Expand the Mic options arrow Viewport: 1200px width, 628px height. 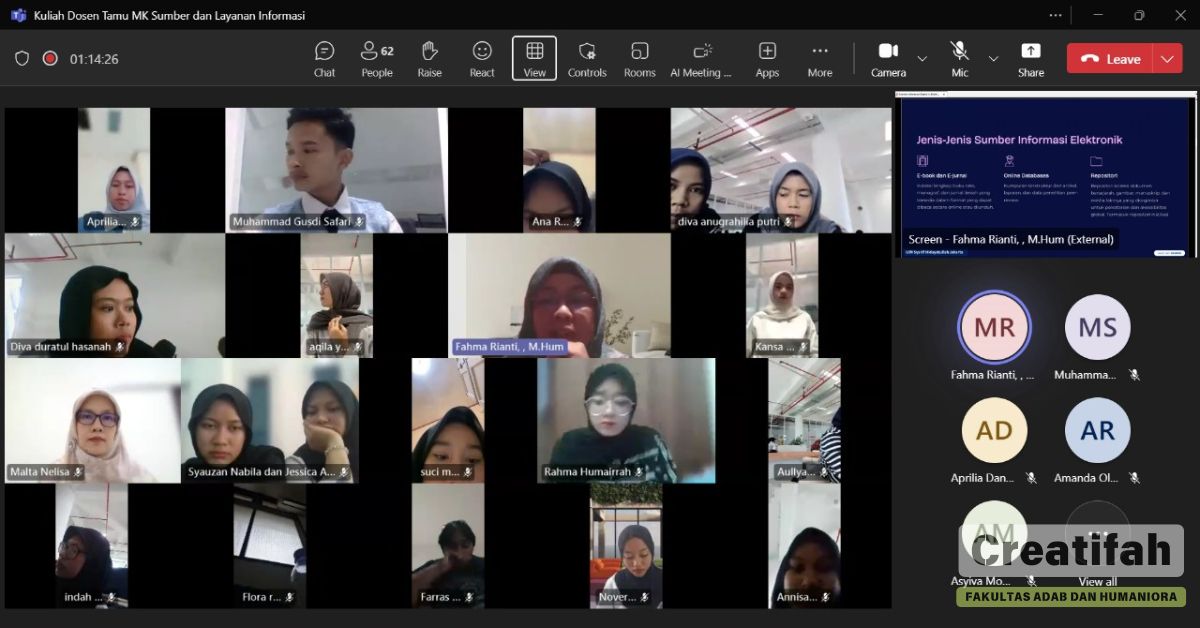pos(993,59)
